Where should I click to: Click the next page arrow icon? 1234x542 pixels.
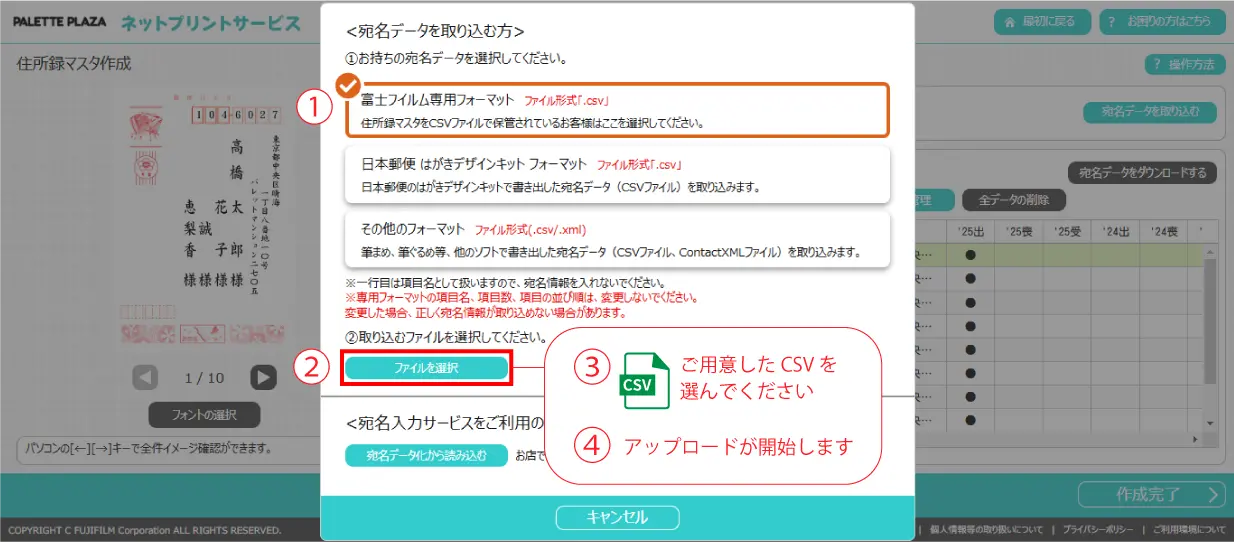coord(263,377)
